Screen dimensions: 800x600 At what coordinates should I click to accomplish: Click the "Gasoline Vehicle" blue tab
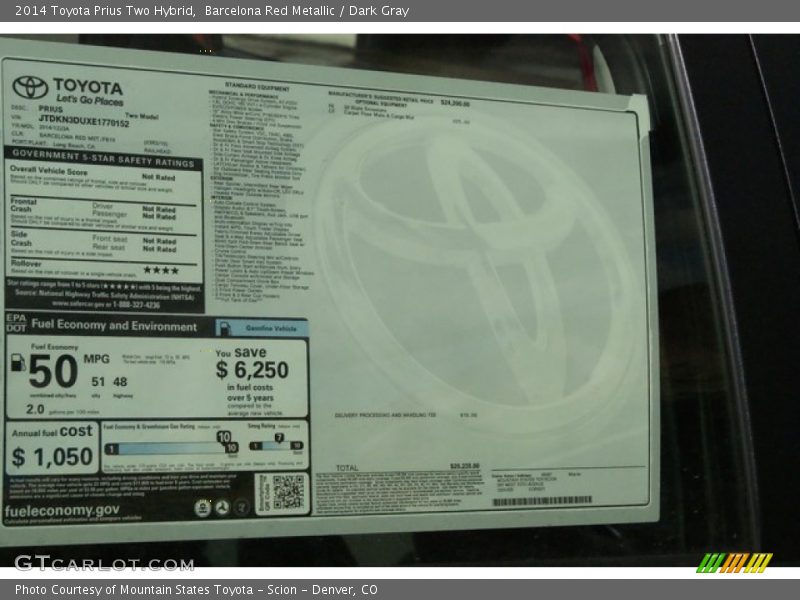(x=262, y=328)
